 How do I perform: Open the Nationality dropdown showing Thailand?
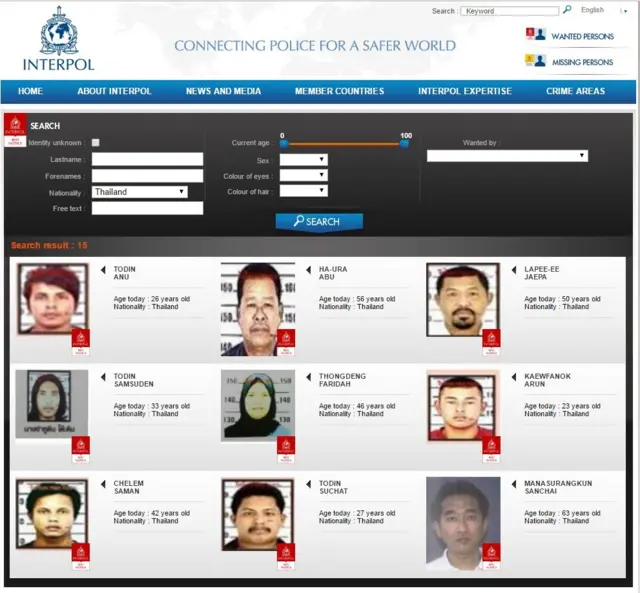pos(140,191)
